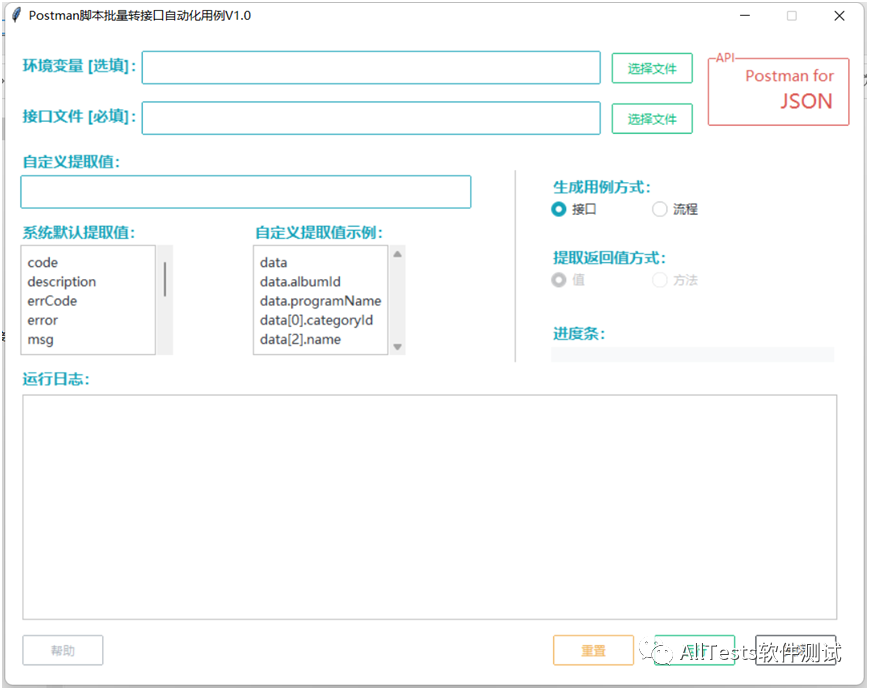The height and width of the screenshot is (690, 869).
Task: Select "data[2].name" in the examples list
Action: [x=300, y=339]
